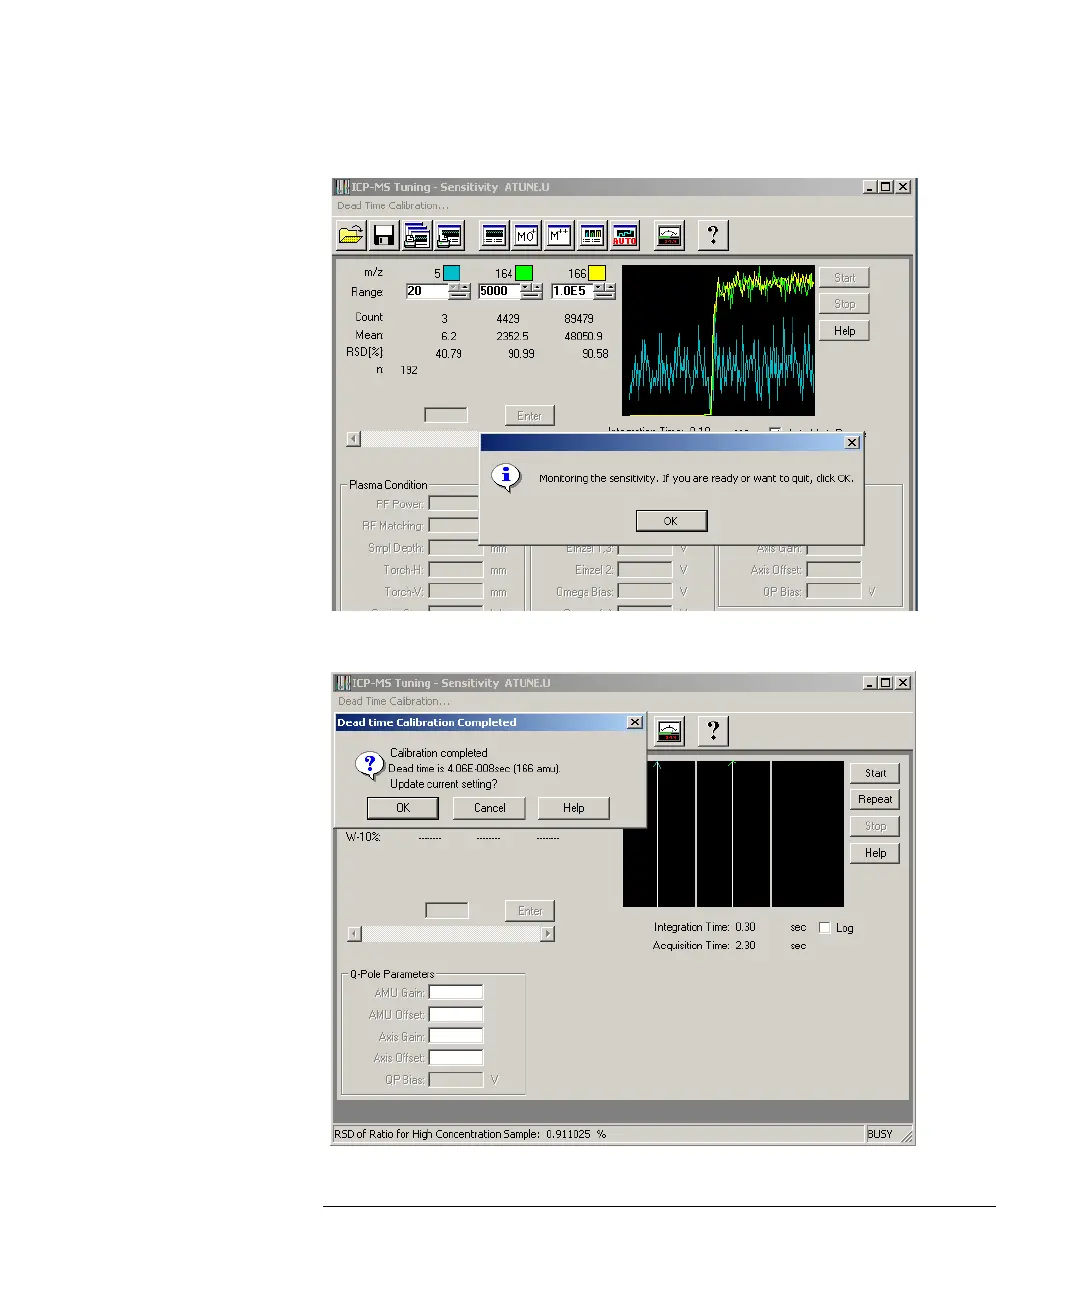
Task: Click Help button beside lower spectrum plot
Action: [876, 853]
